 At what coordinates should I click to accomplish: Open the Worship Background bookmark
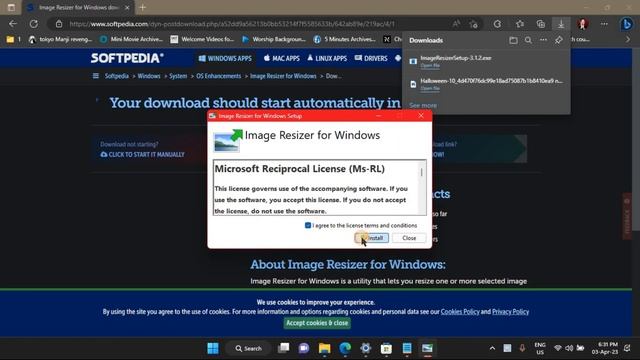pos(274,39)
